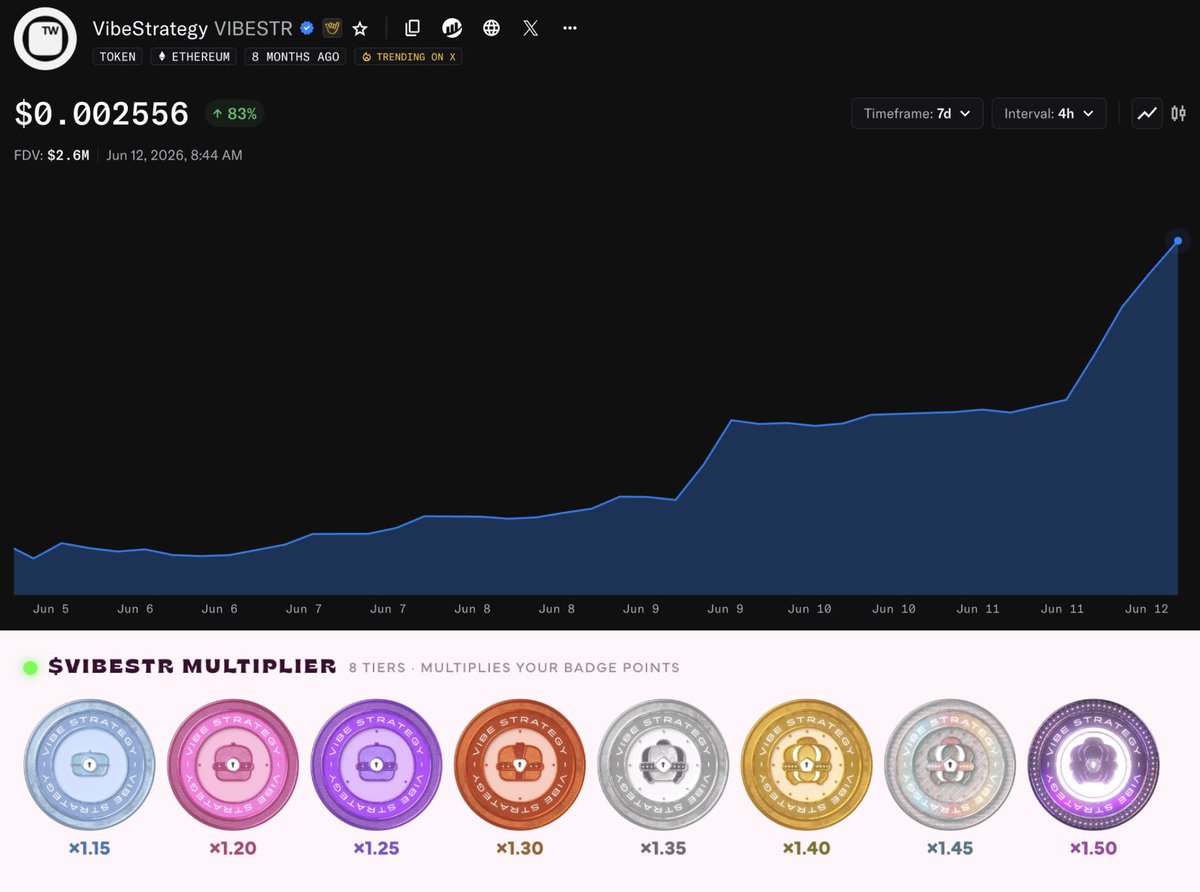
Task: Click the ×1.30 multiplier label
Action: tap(520, 848)
